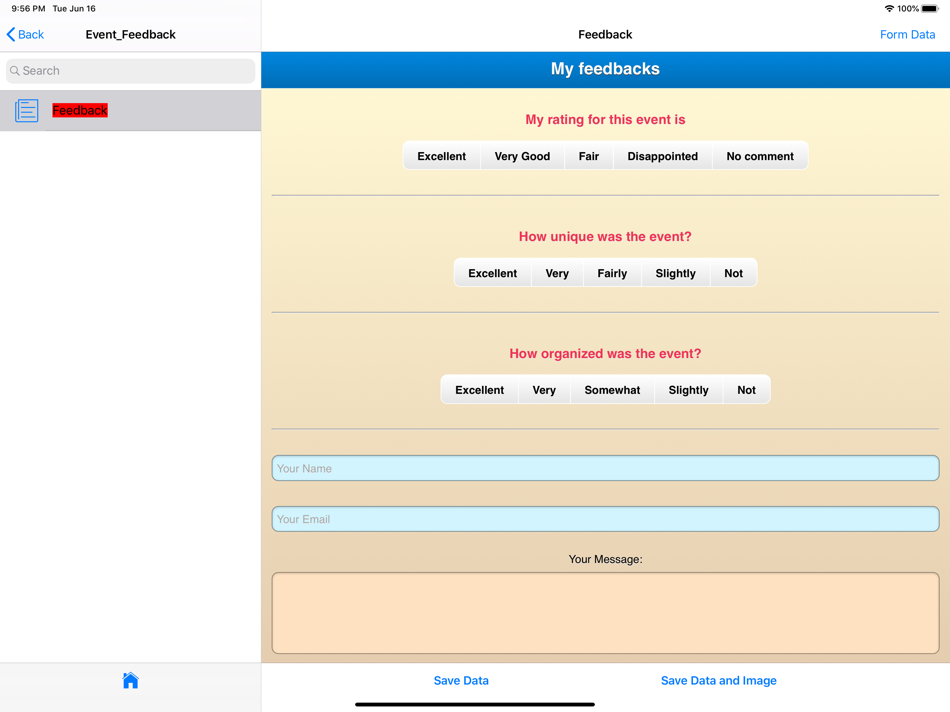Select Slightly for event uniqueness

coord(676,273)
